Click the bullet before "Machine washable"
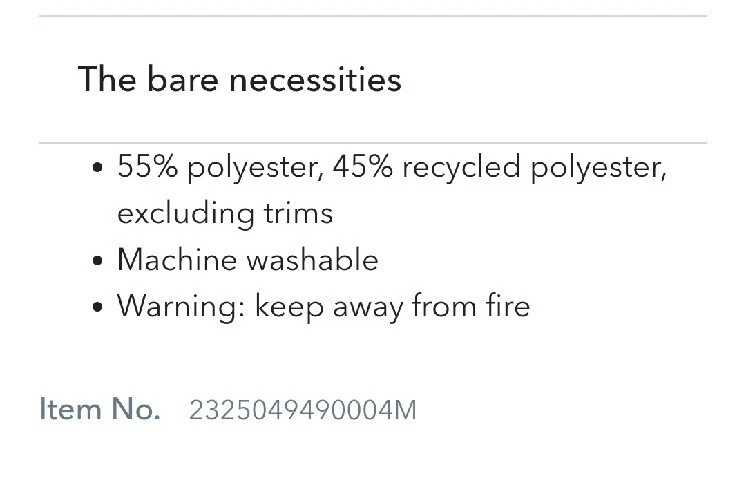The image size is (746, 500). (x=98, y=262)
